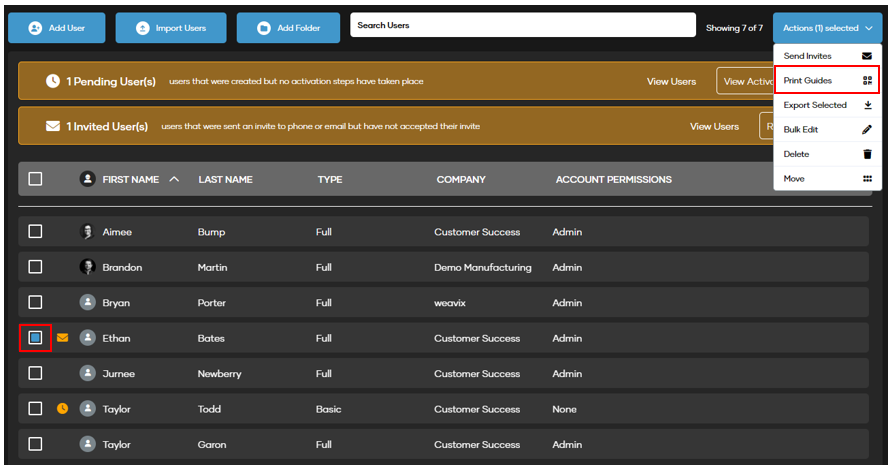This screenshot has height=468, width=889.
Task: Check the box for Bryan Porter
Action: pyautogui.click(x=35, y=302)
